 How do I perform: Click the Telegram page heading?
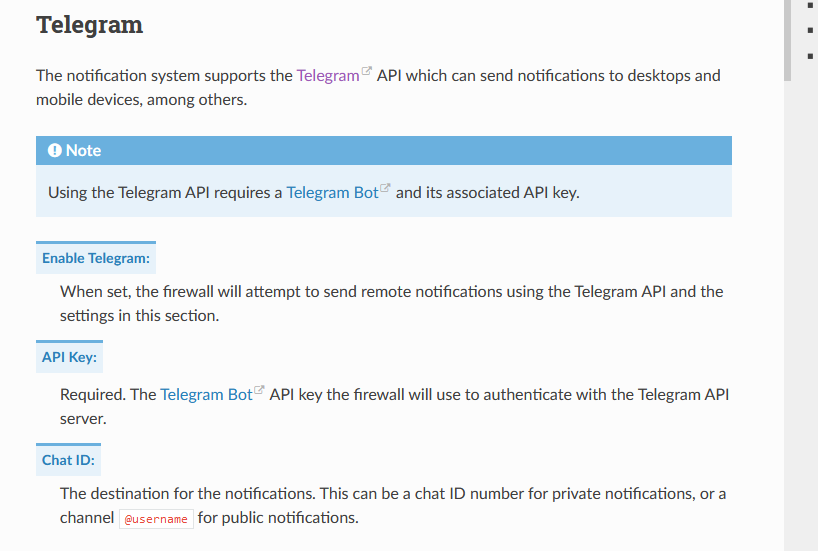pyautogui.click(x=89, y=25)
